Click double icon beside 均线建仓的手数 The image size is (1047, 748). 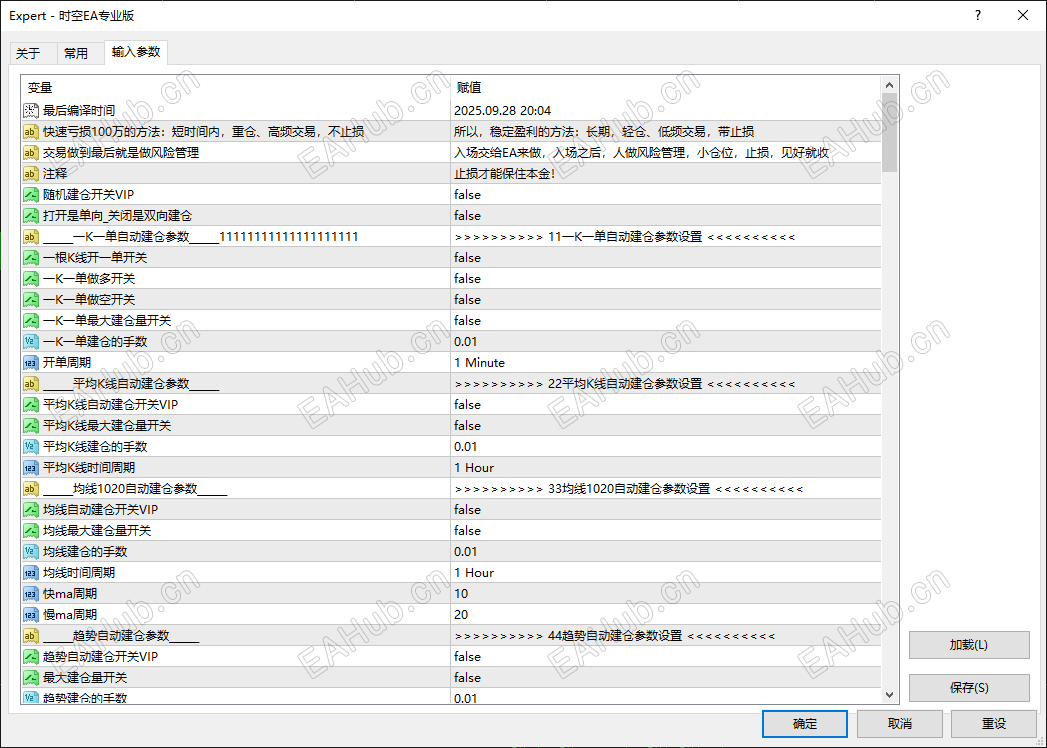point(31,552)
